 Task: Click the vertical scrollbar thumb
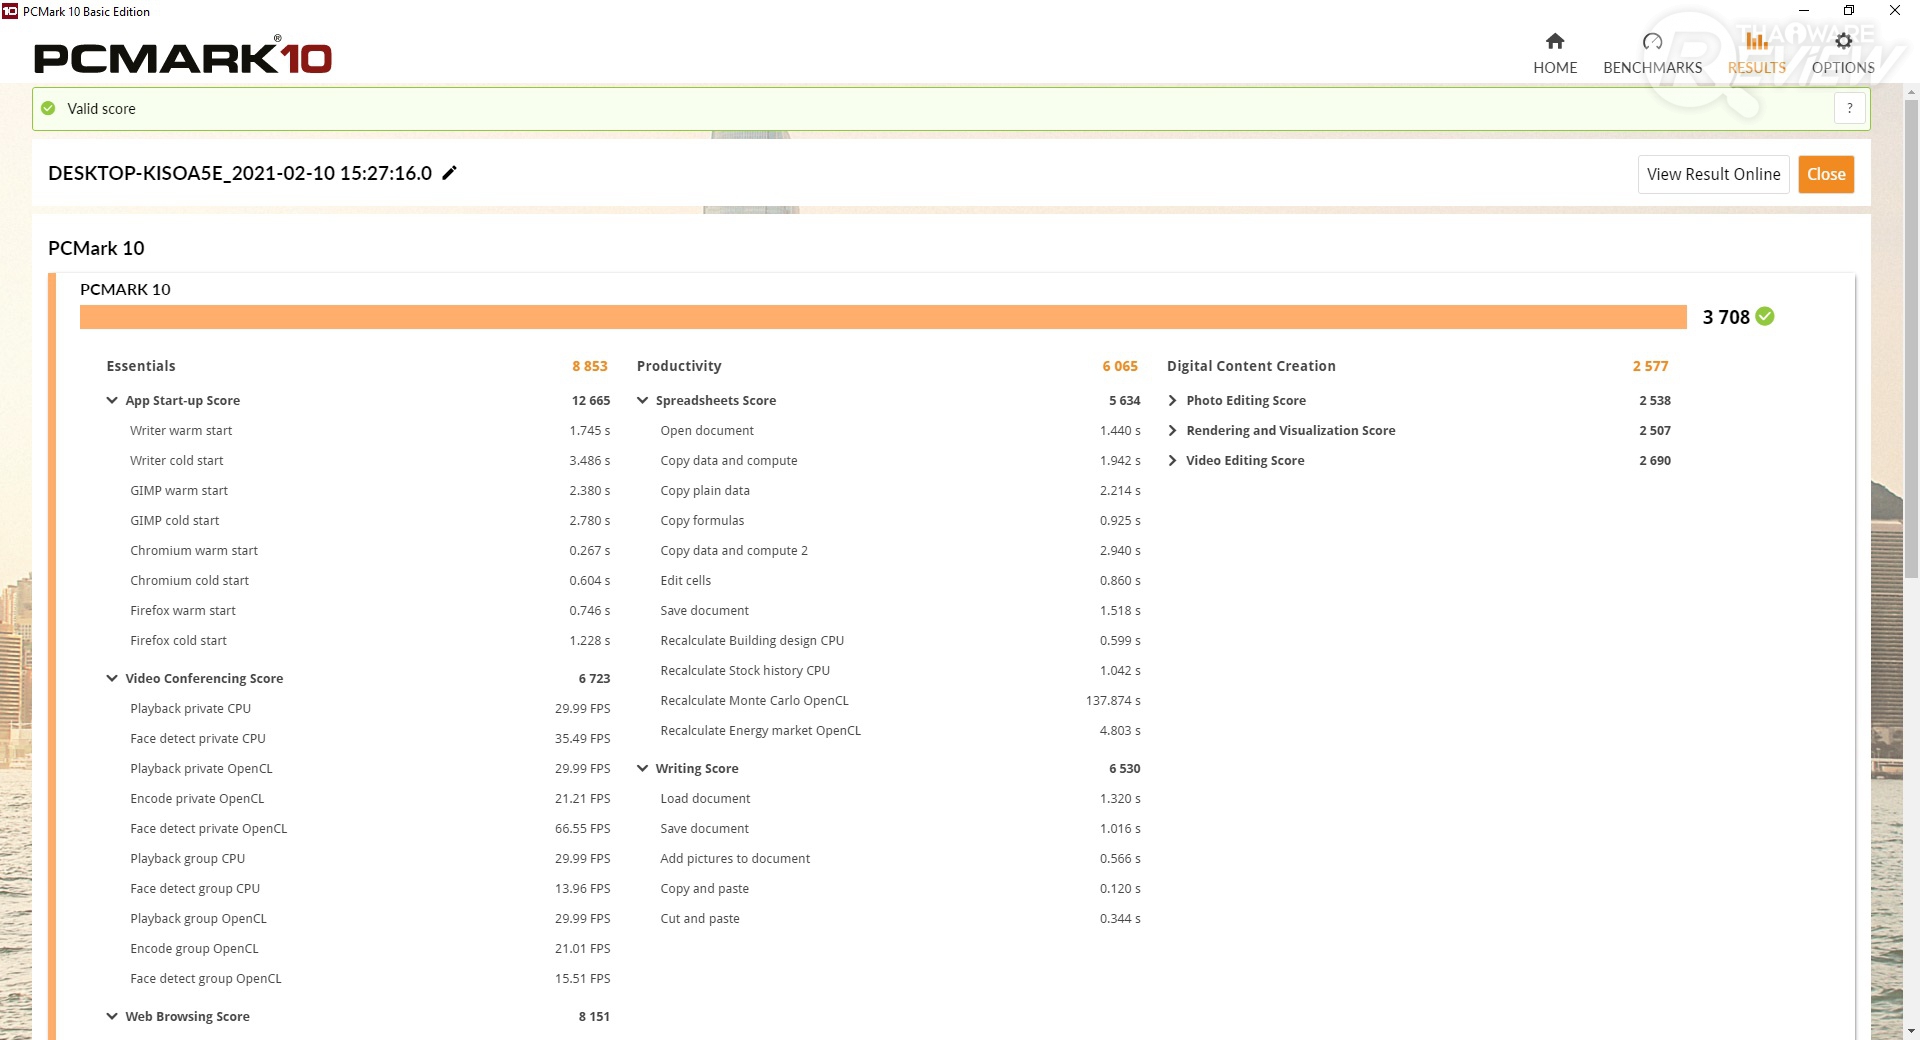click(1911, 337)
